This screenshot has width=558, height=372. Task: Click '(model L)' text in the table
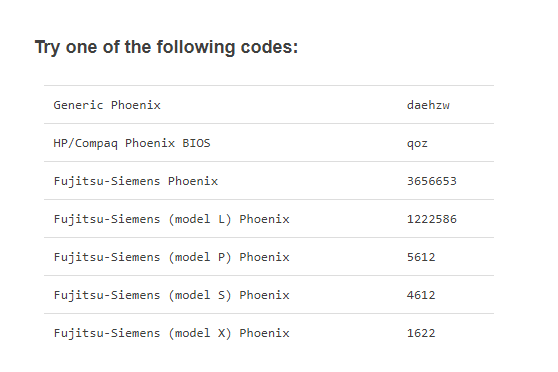(x=200, y=219)
